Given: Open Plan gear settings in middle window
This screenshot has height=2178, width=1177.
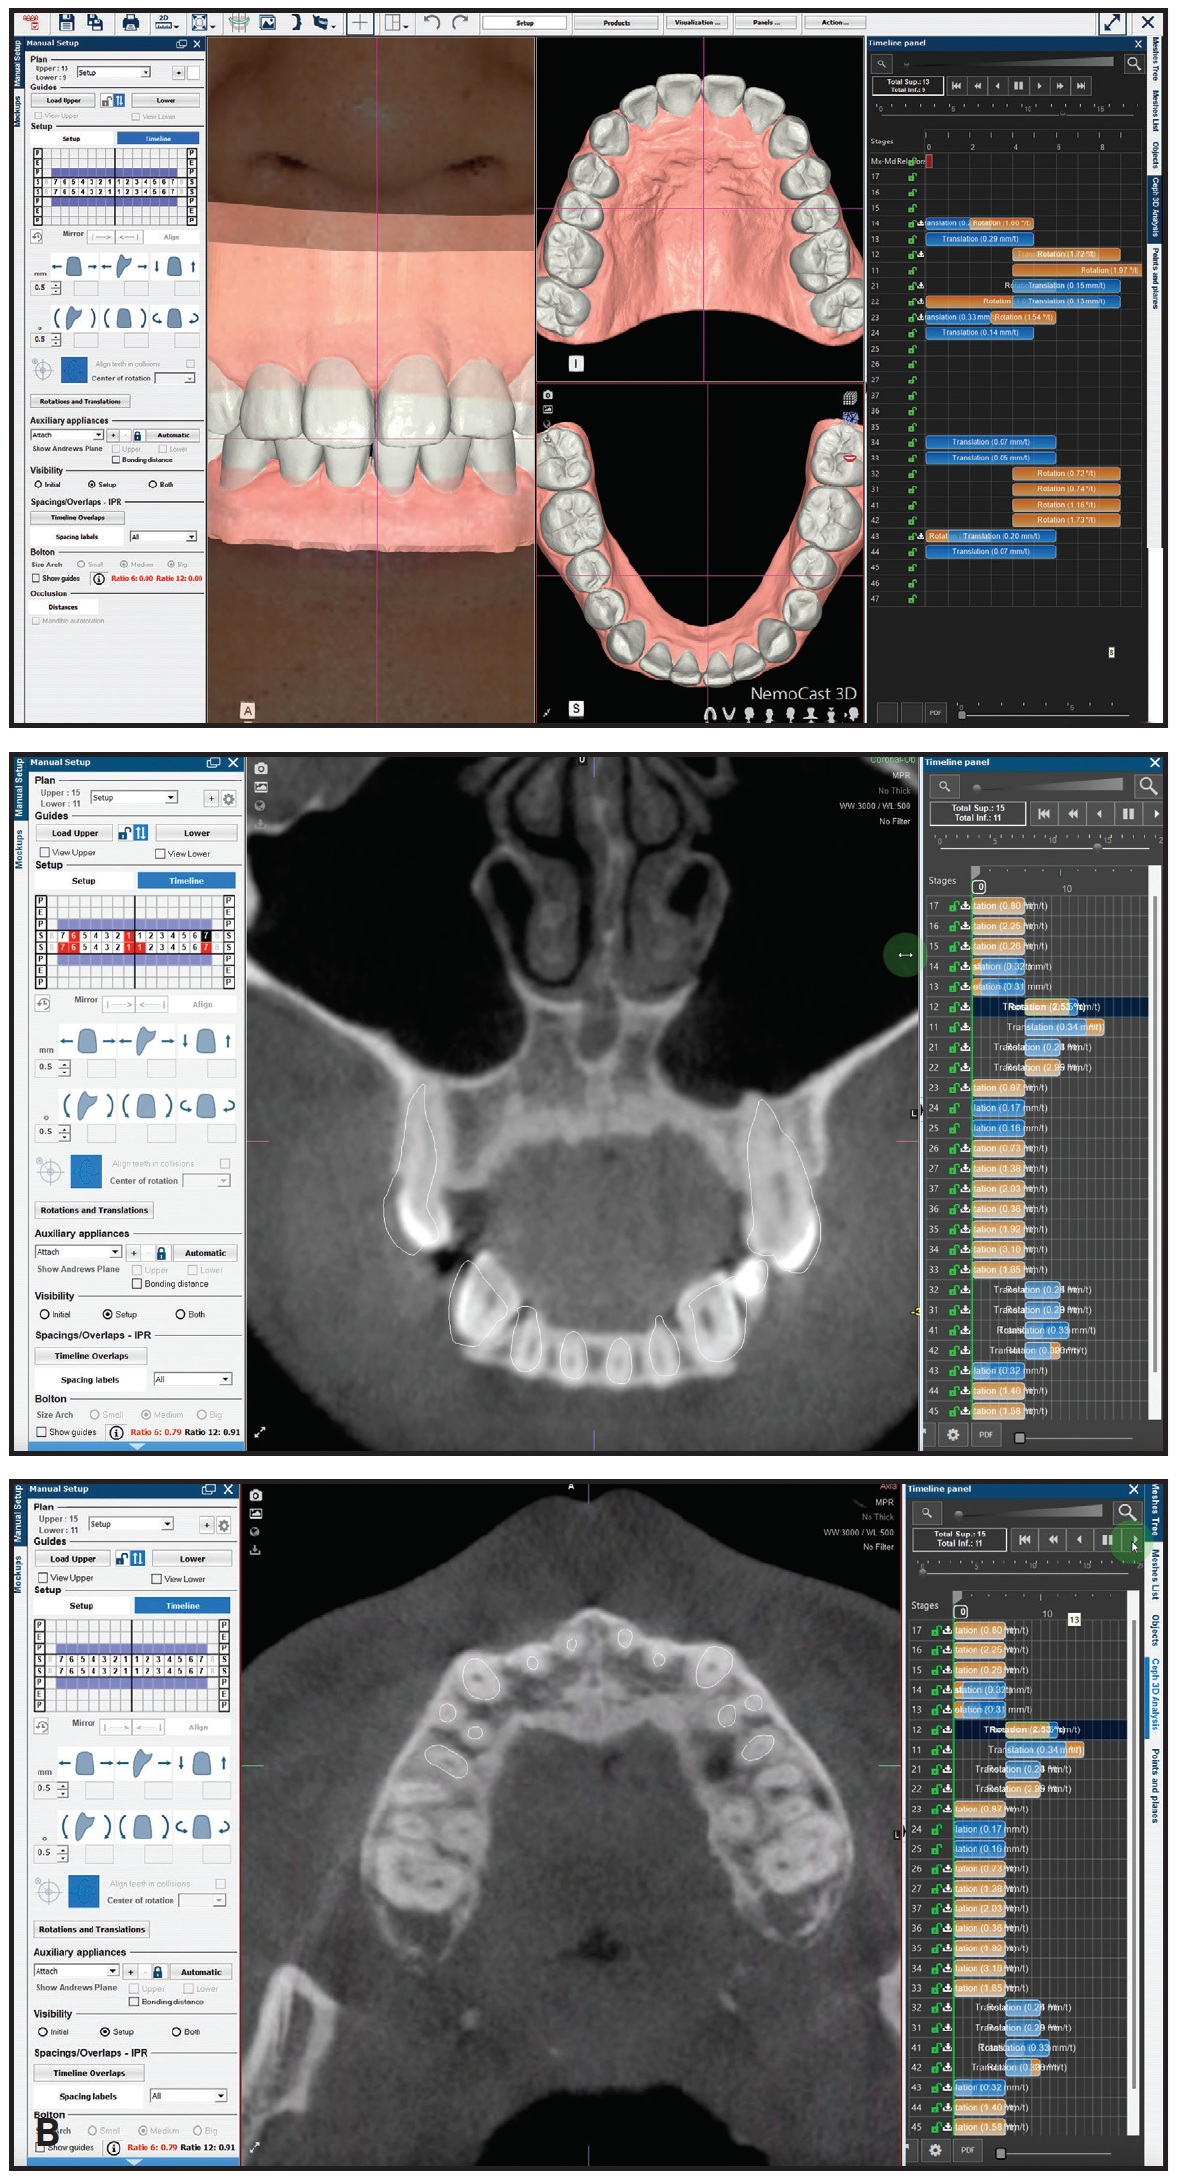Looking at the screenshot, I should point(229,799).
